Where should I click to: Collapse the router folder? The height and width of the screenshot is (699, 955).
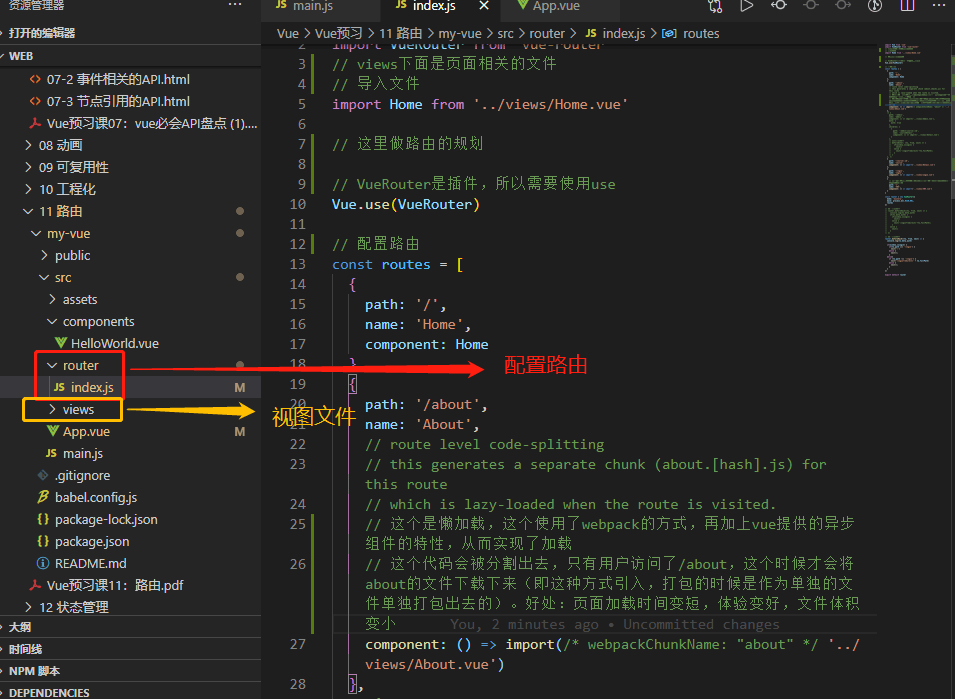point(52,365)
